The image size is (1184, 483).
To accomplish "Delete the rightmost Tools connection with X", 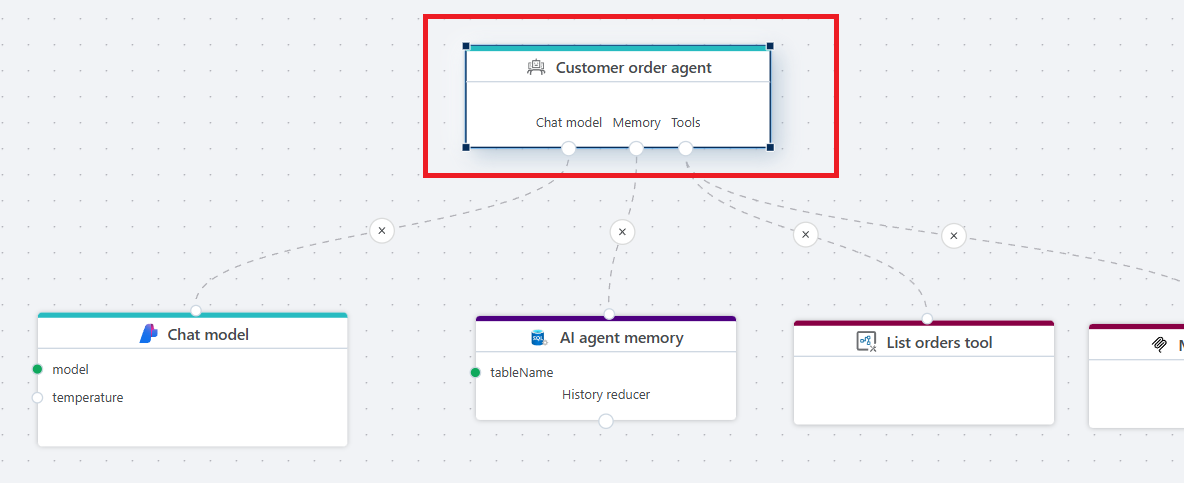I will 954,236.
